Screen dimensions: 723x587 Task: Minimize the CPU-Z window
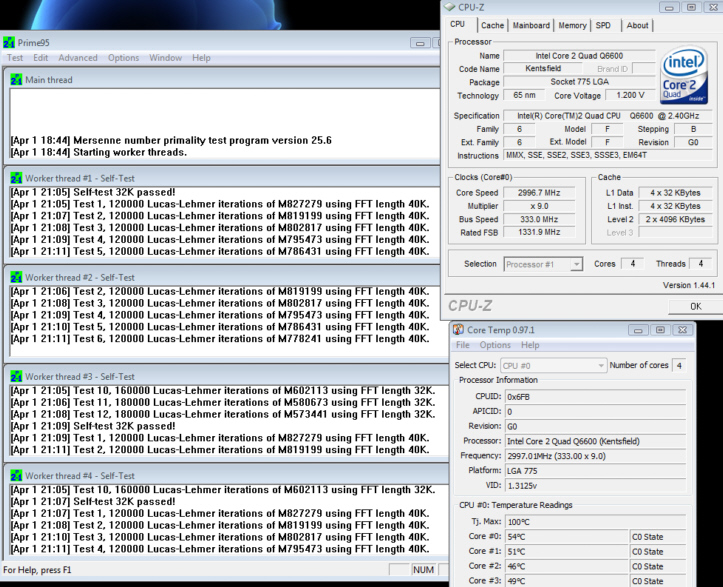click(x=670, y=7)
